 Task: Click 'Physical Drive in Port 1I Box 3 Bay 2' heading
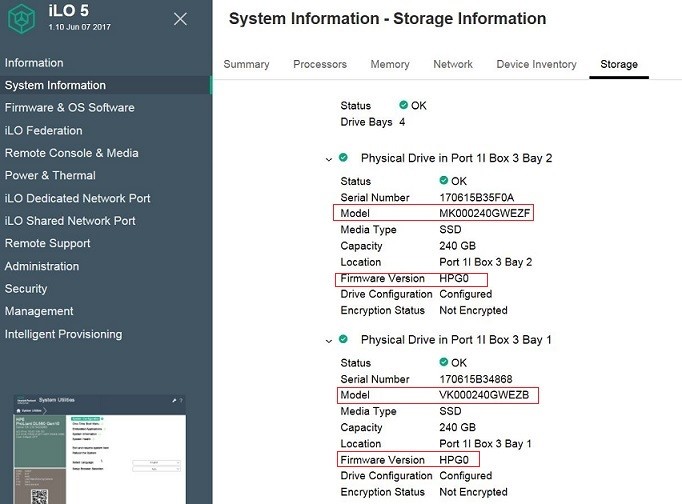click(456, 158)
